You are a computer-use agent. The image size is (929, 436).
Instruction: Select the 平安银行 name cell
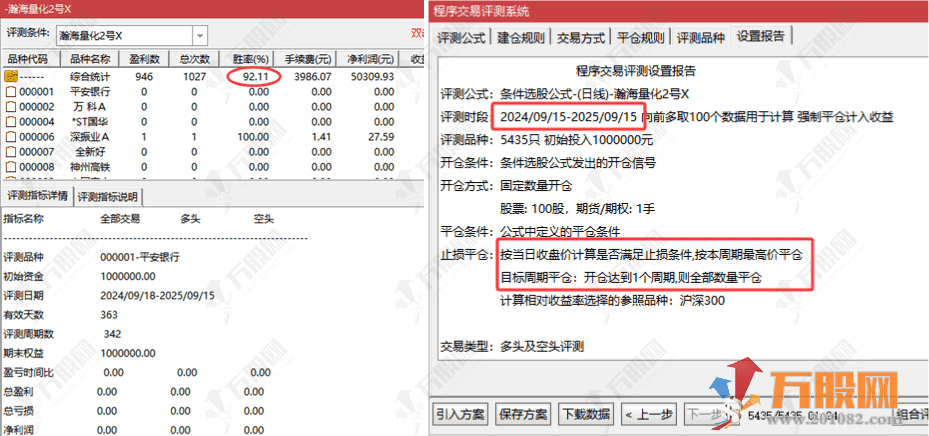(x=90, y=92)
